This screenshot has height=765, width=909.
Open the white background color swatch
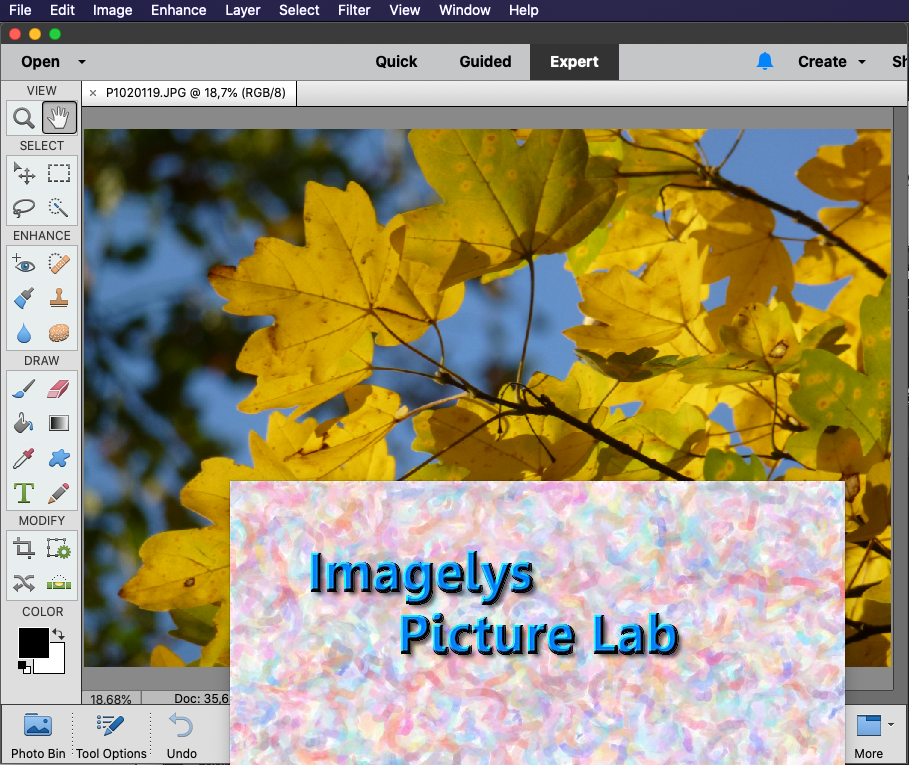[x=56, y=666]
